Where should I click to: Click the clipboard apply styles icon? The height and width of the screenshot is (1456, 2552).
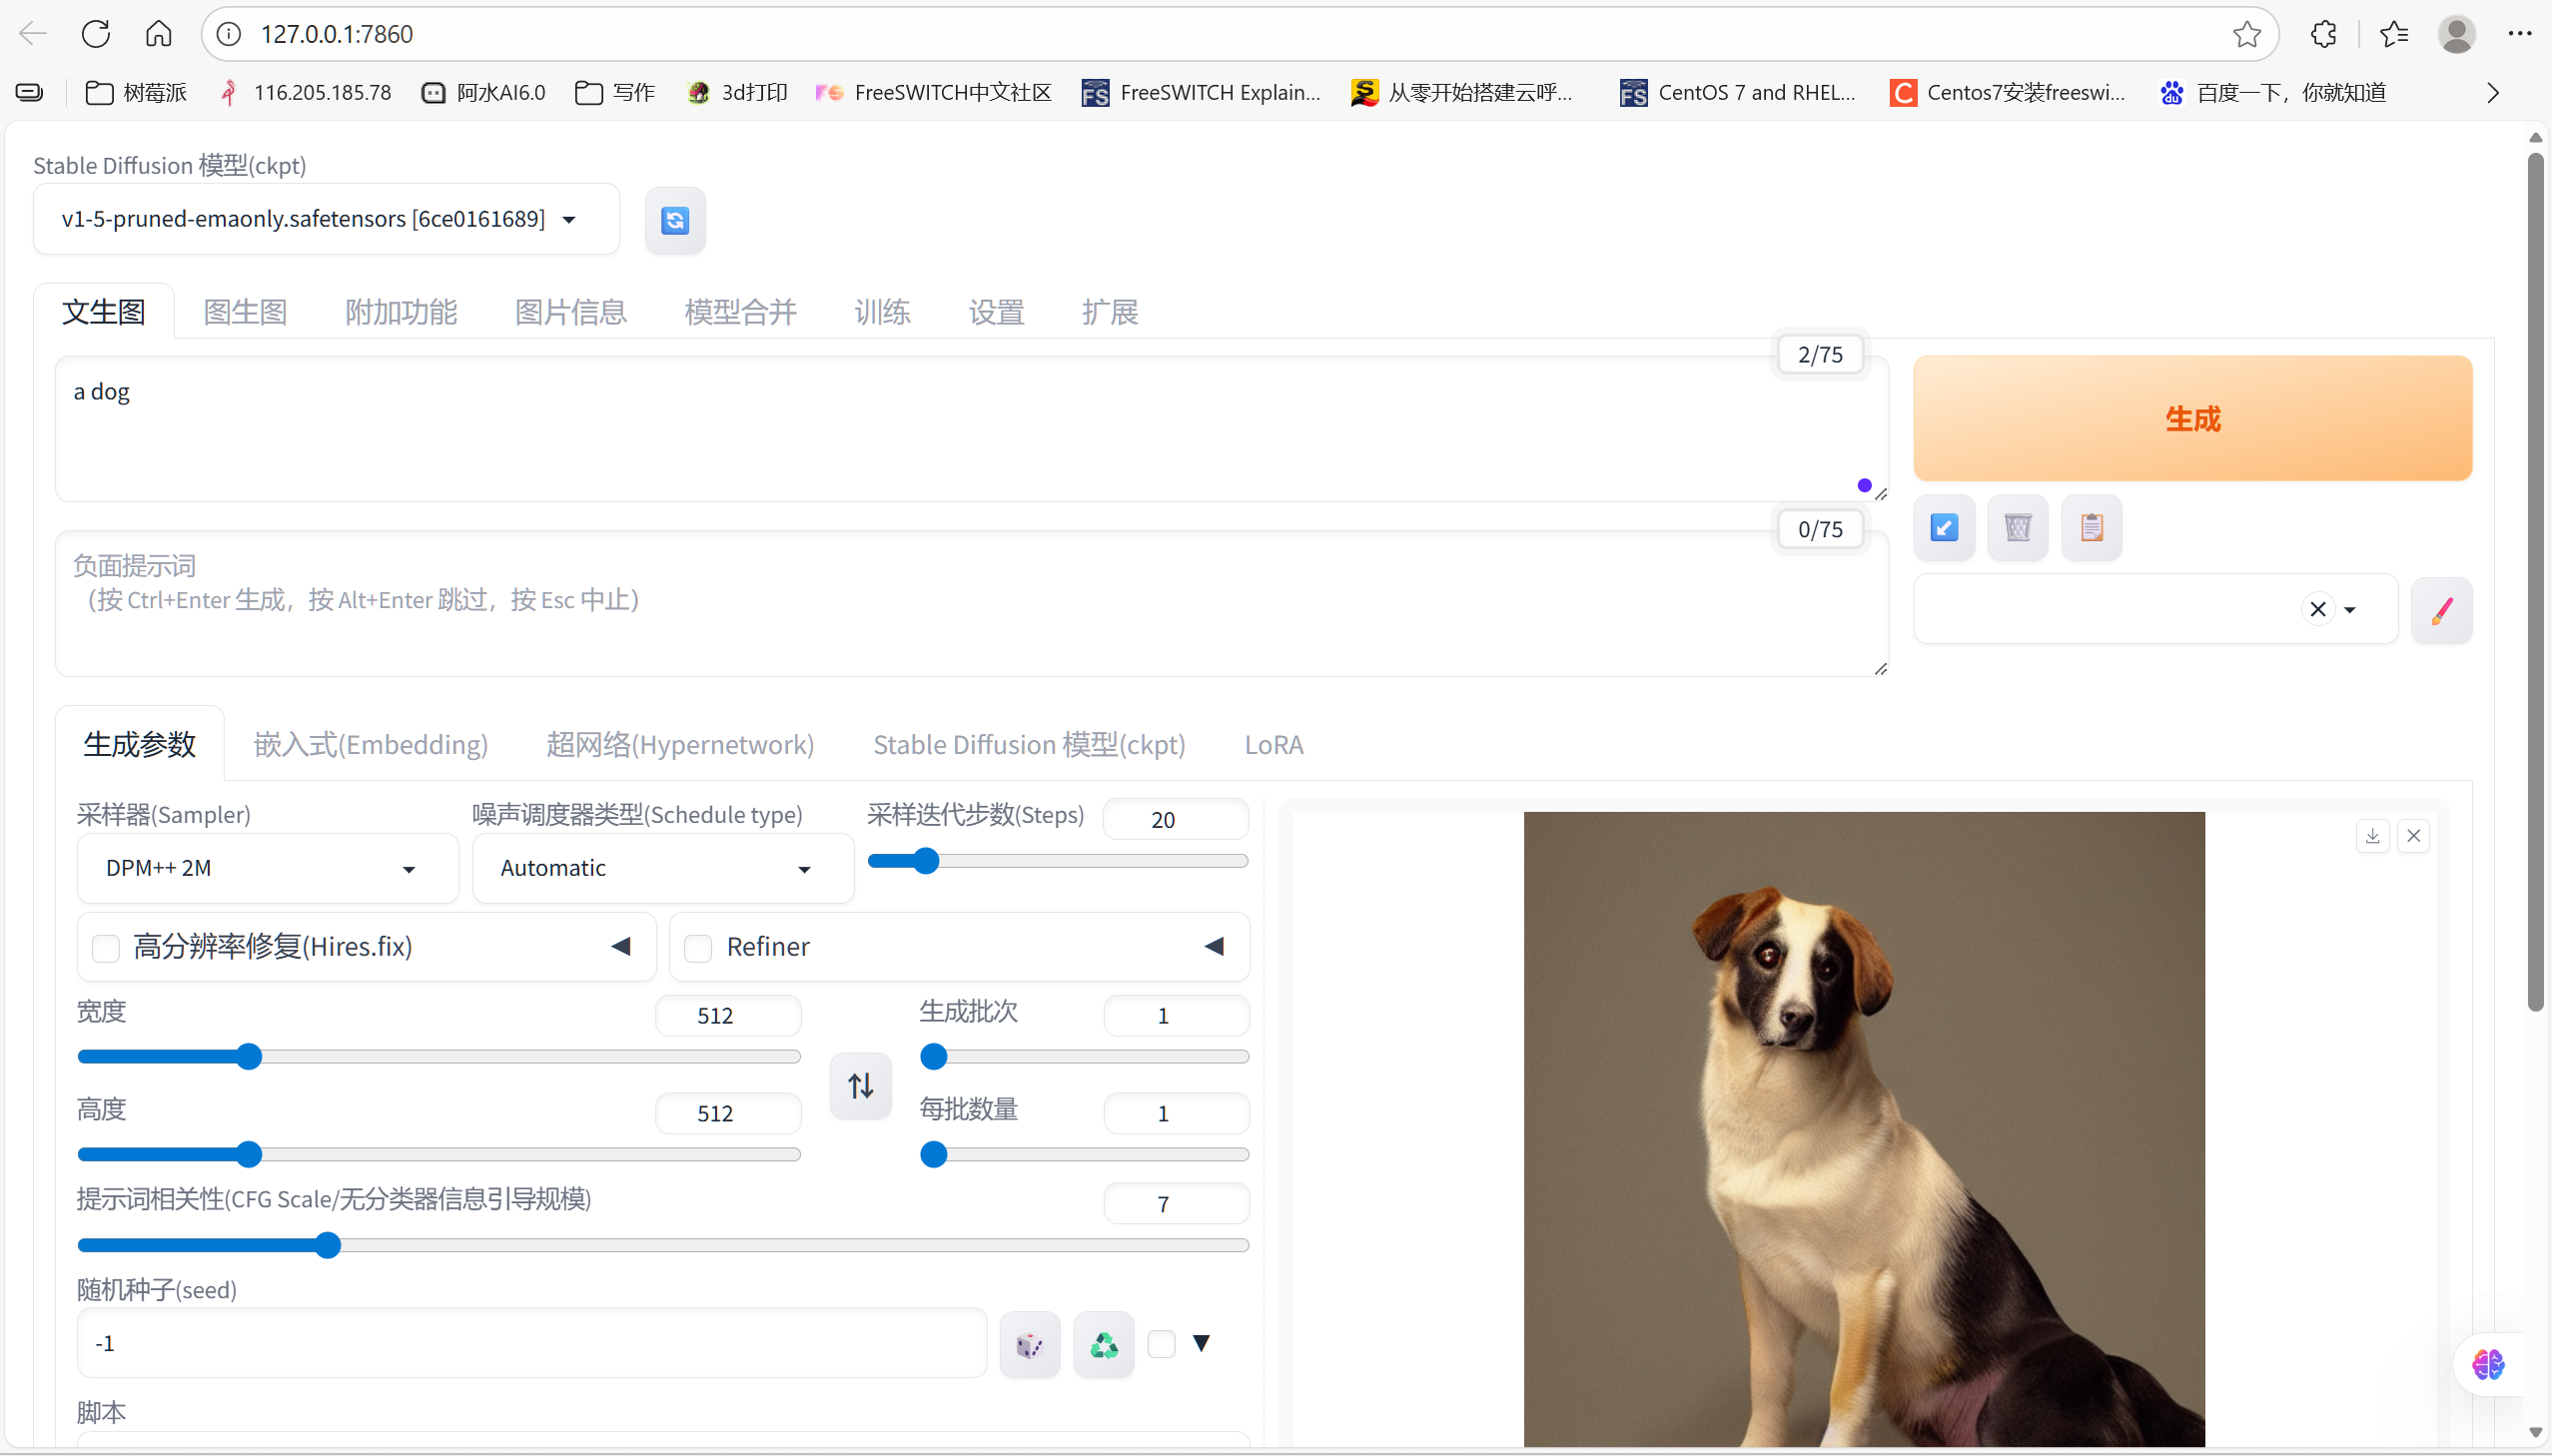pyautogui.click(x=2091, y=527)
